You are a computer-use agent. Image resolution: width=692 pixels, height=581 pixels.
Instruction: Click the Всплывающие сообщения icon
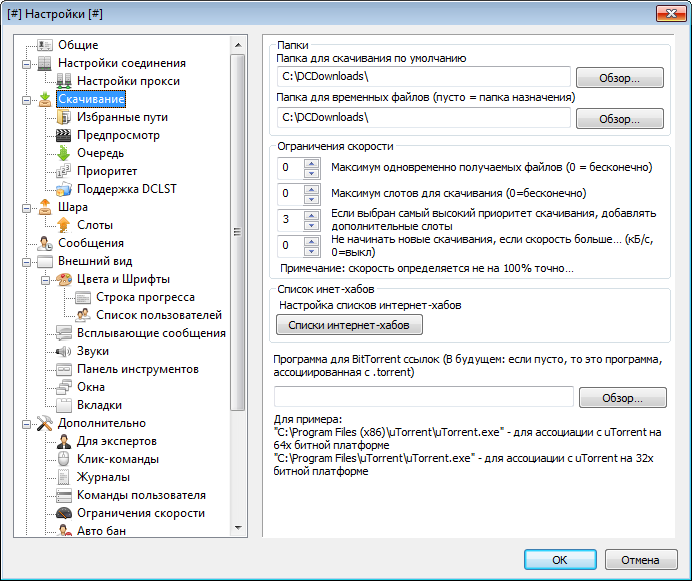coord(64,333)
